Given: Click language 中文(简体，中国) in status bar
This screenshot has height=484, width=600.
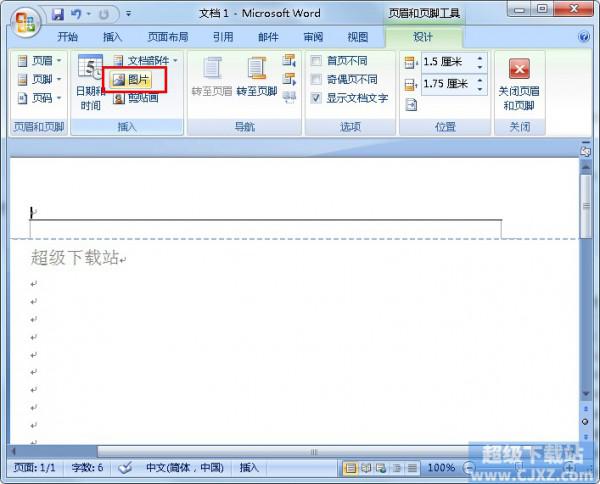Looking at the screenshot, I should click(x=185, y=468).
